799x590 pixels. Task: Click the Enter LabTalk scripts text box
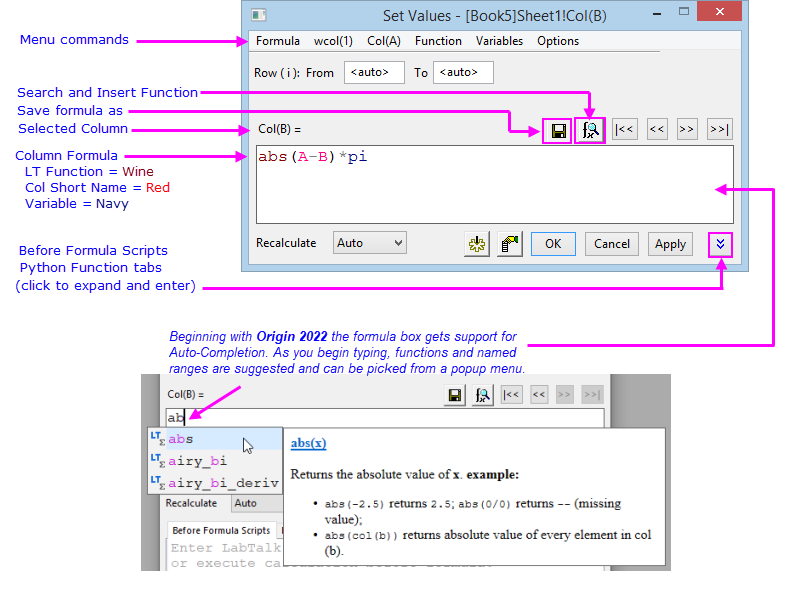pyautogui.click(x=225, y=555)
